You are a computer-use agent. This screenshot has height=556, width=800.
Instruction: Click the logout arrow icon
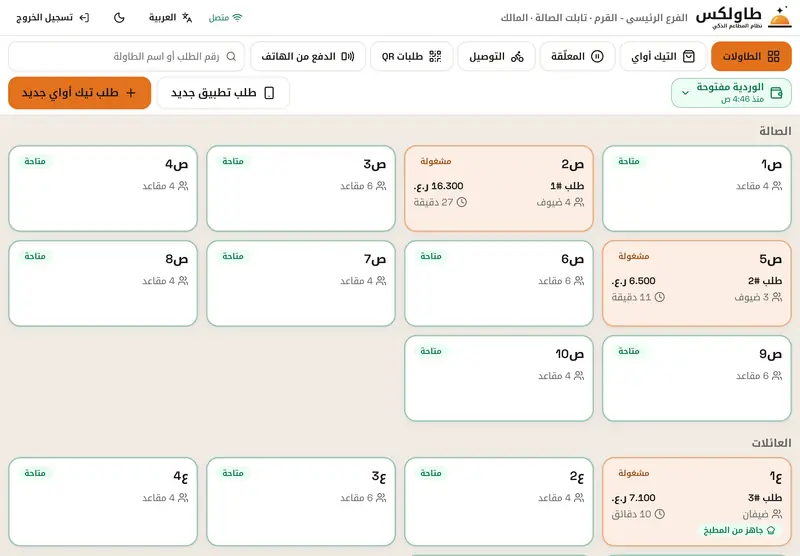click(84, 18)
